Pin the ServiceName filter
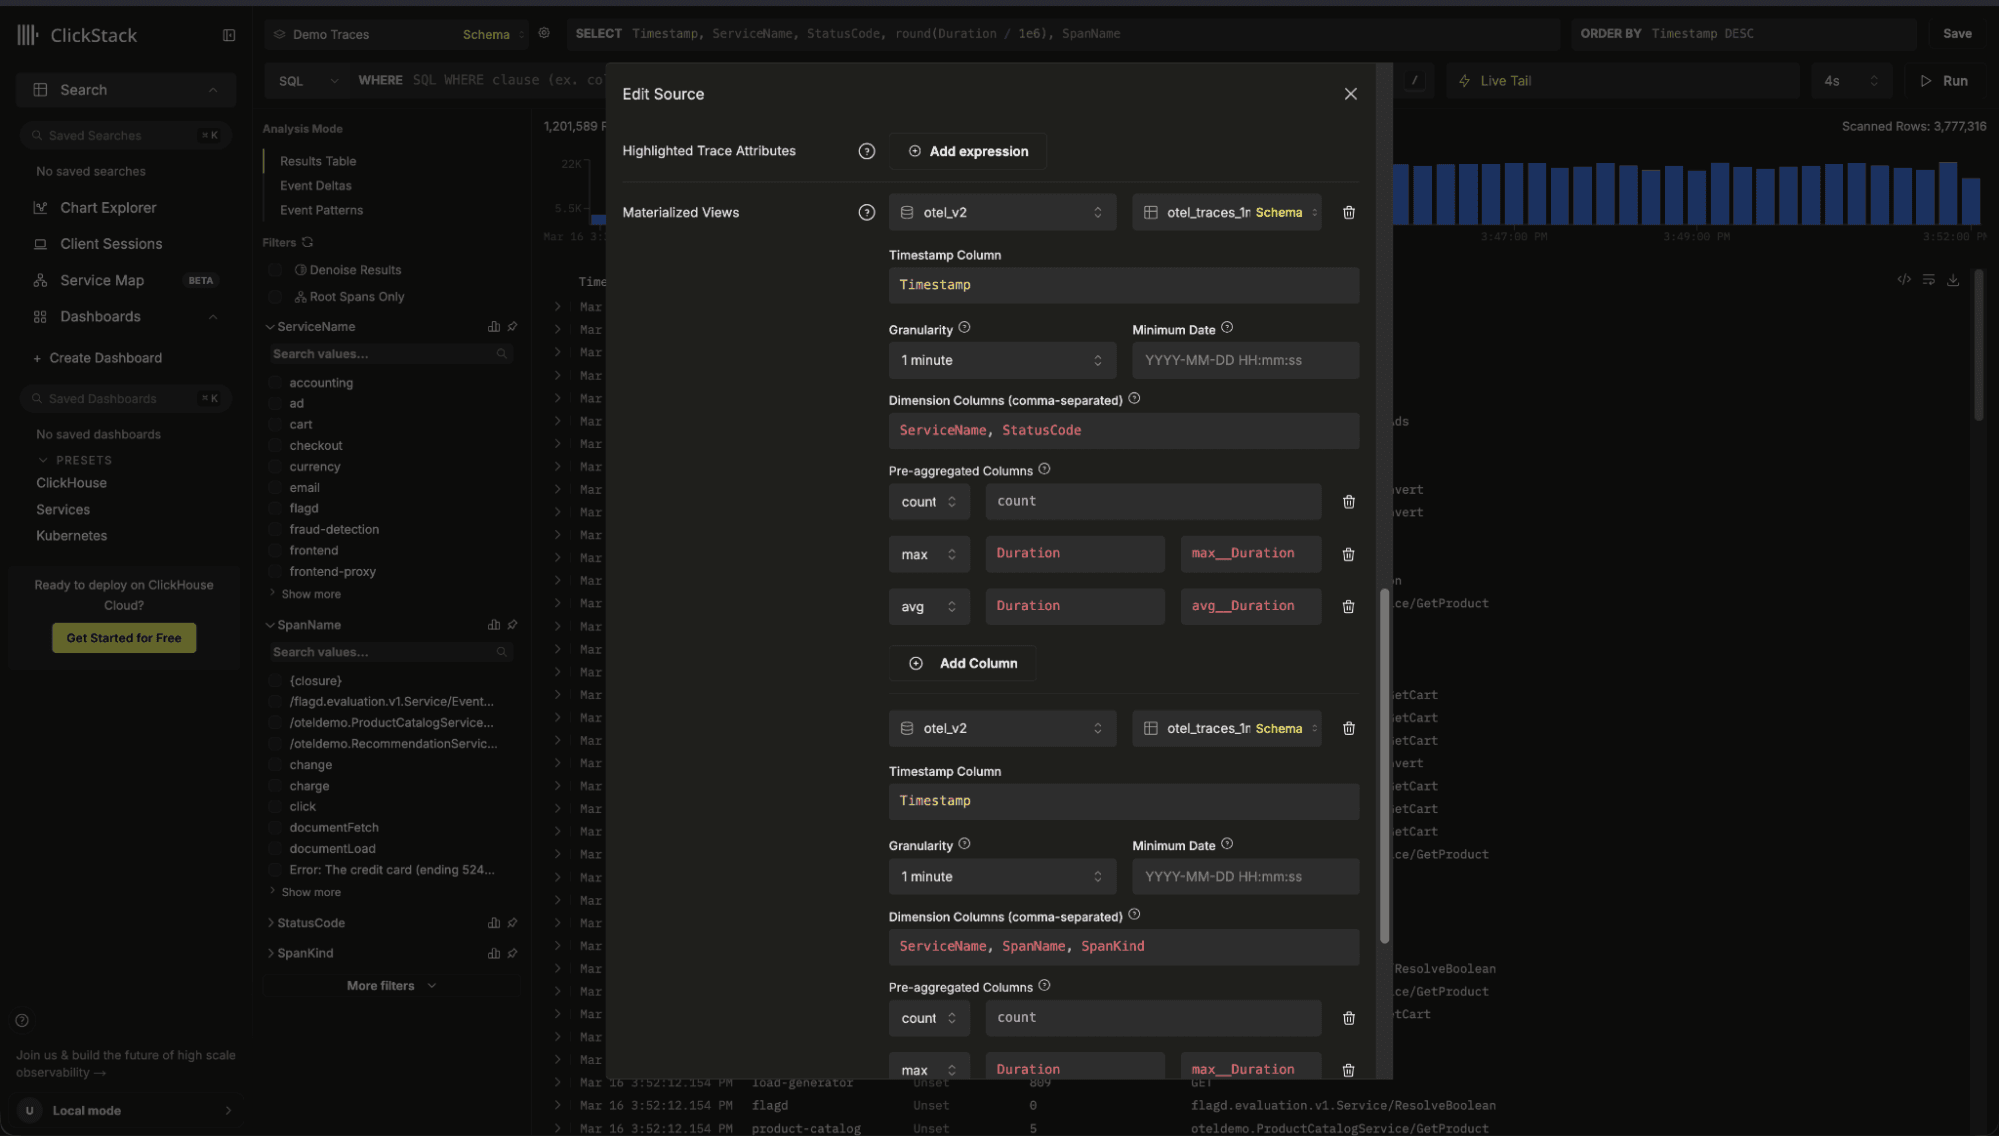This screenshot has width=1999, height=1137. click(512, 327)
